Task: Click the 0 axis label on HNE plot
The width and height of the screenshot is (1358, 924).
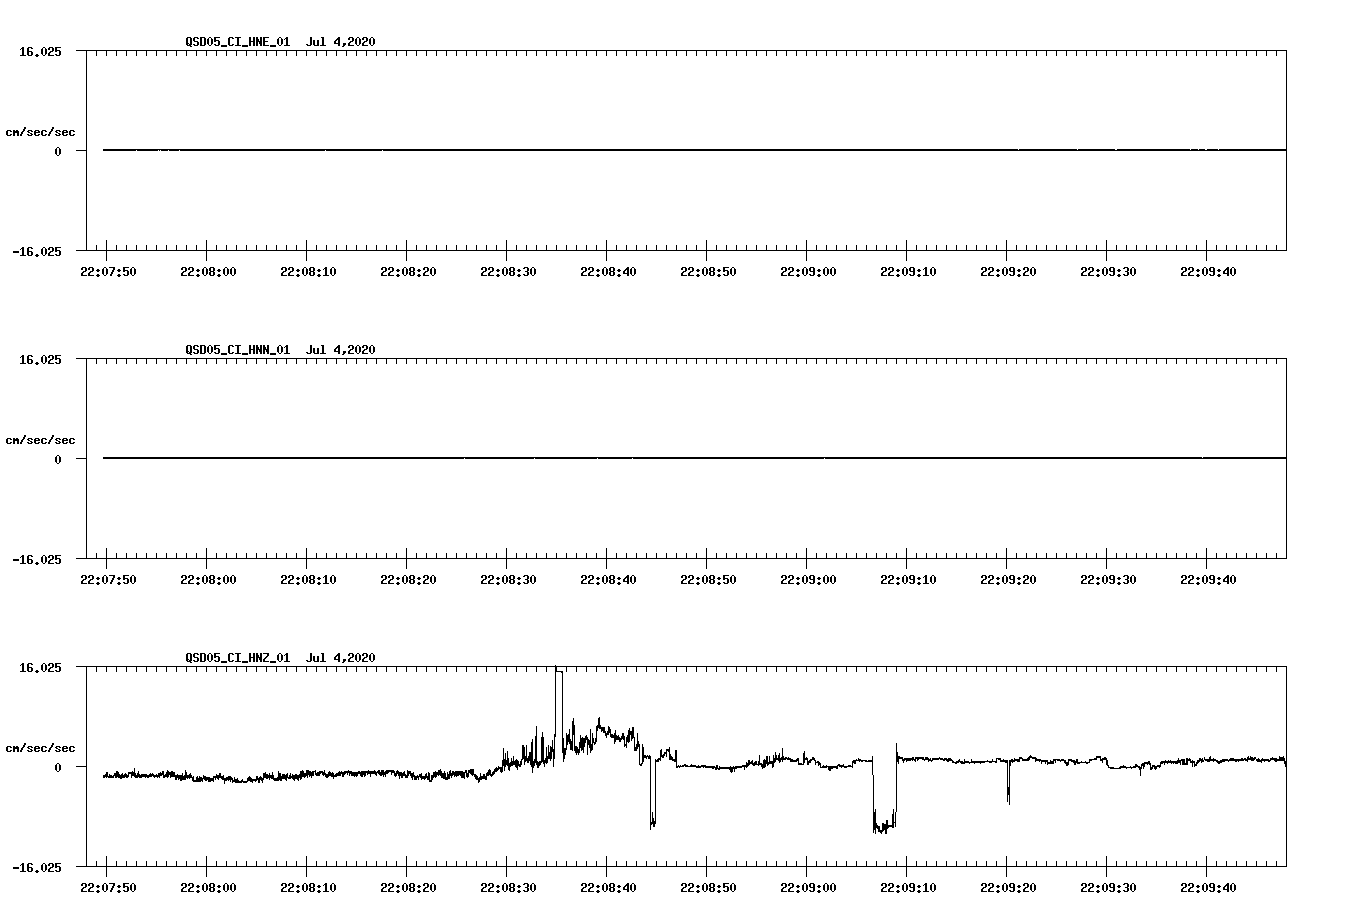Action: tap(58, 151)
